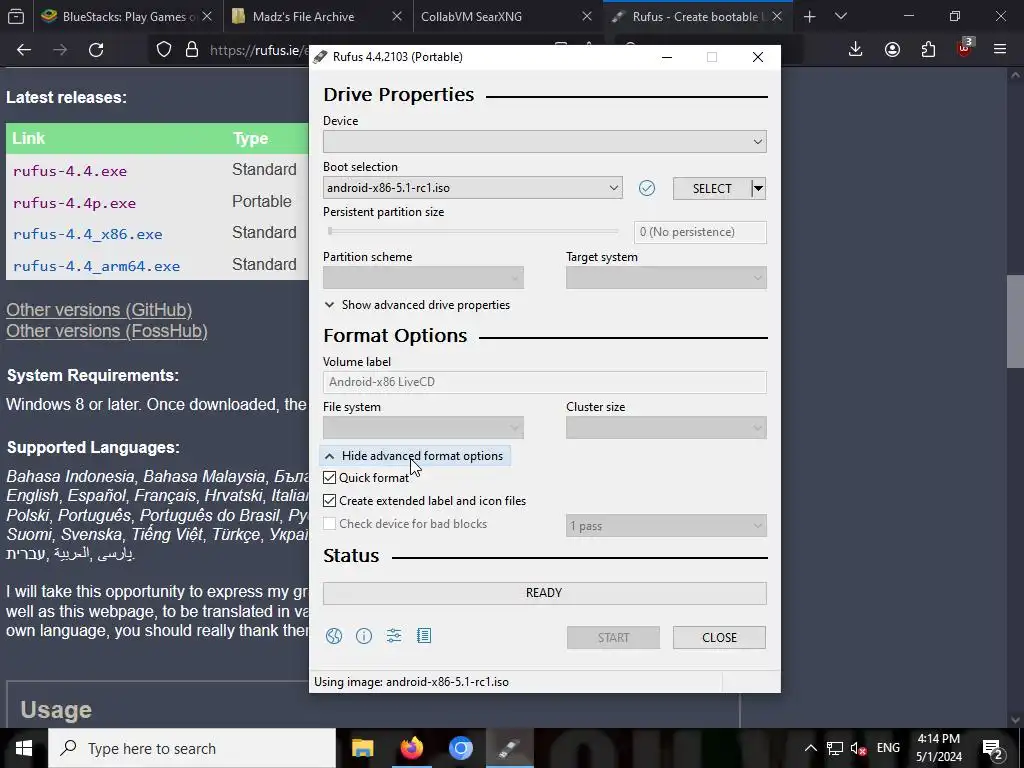
Task: Open Rufus application settings sliders icon
Action: (394, 636)
